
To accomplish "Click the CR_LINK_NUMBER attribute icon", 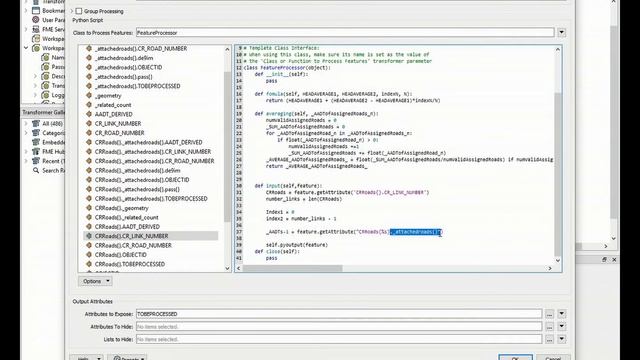I will pyautogui.click(x=89, y=123).
